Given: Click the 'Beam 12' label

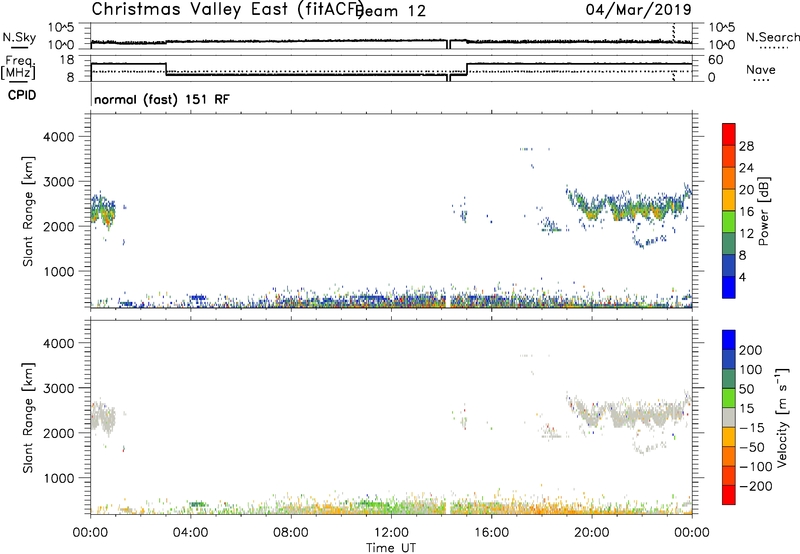Looking at the screenshot, I should (x=392, y=11).
